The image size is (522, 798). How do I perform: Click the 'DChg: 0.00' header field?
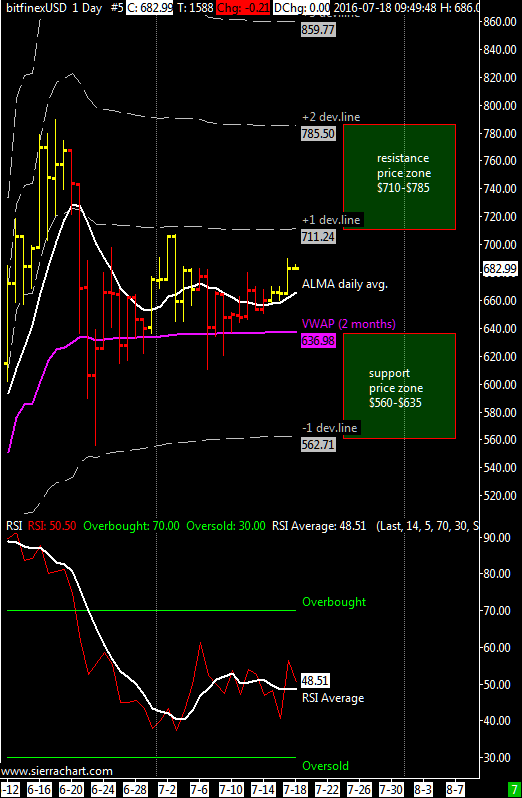(x=302, y=8)
